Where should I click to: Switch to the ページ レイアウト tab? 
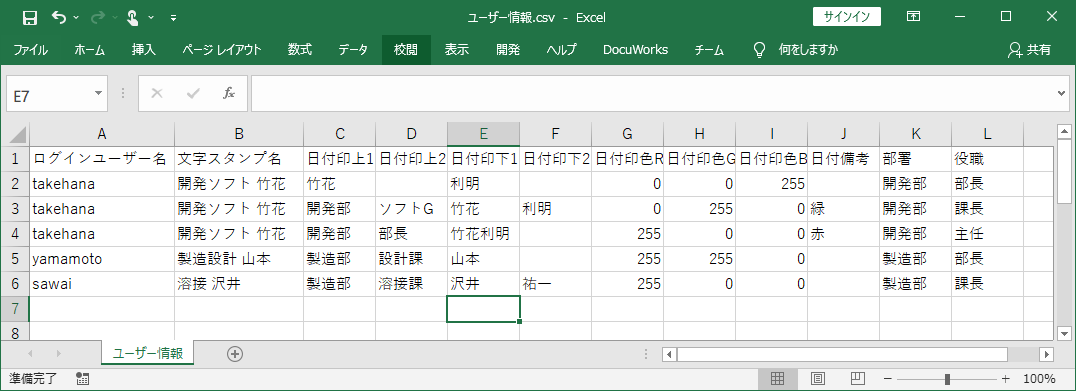tap(222, 49)
